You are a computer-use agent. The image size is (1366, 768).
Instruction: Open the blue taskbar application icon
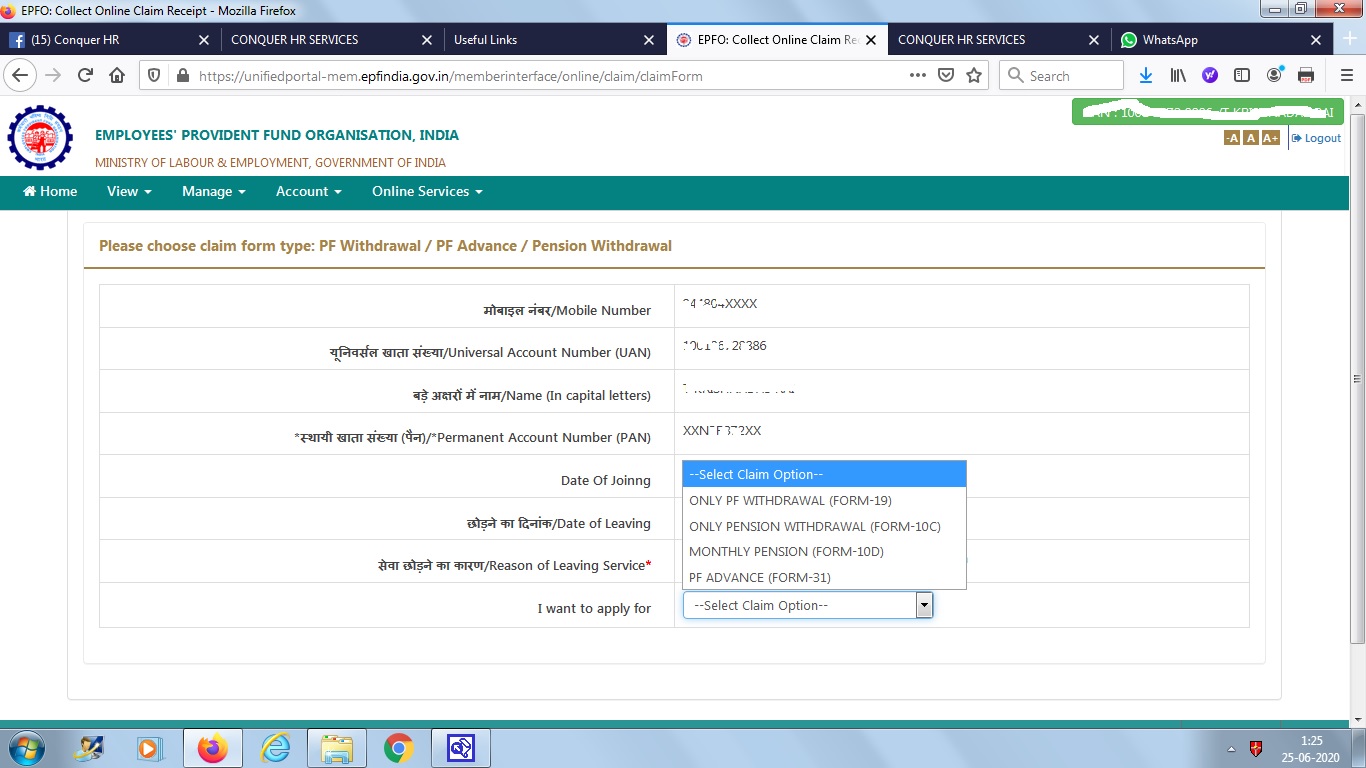click(x=460, y=748)
